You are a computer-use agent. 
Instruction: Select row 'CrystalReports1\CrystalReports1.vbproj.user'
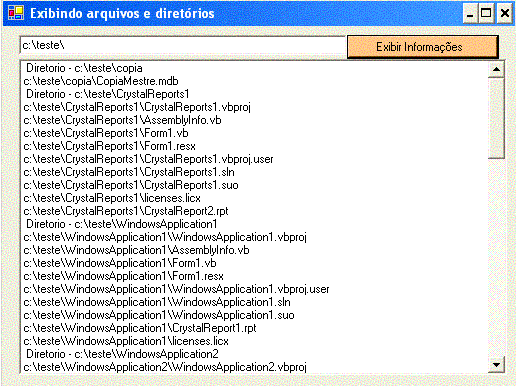pyautogui.click(x=255, y=159)
